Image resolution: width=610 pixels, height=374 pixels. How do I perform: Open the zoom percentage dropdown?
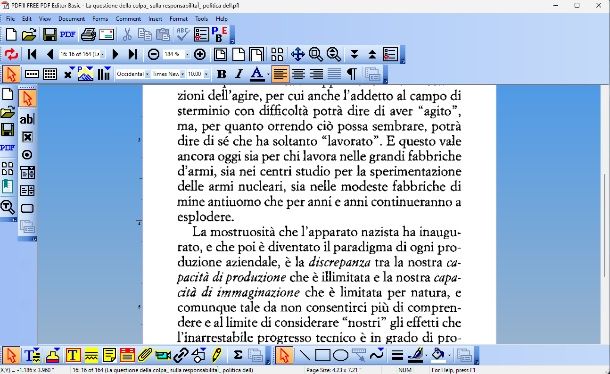click(x=175, y=54)
